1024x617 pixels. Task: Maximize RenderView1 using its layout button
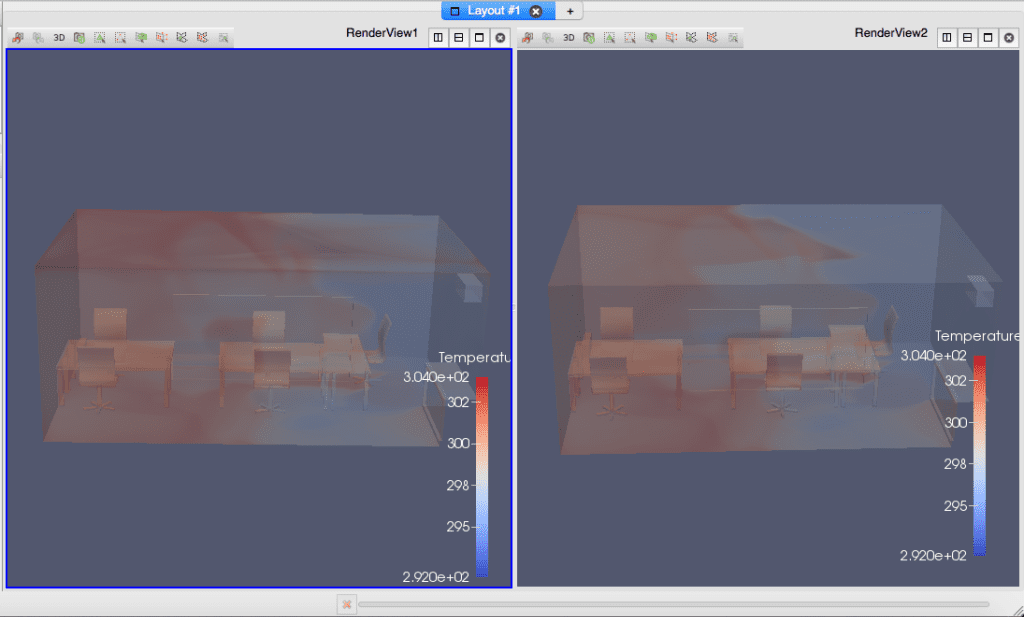tap(481, 36)
